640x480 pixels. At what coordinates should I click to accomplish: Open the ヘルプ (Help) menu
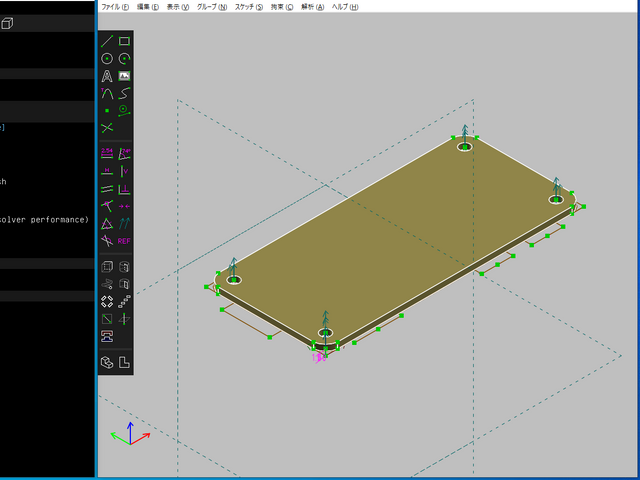(346, 6)
